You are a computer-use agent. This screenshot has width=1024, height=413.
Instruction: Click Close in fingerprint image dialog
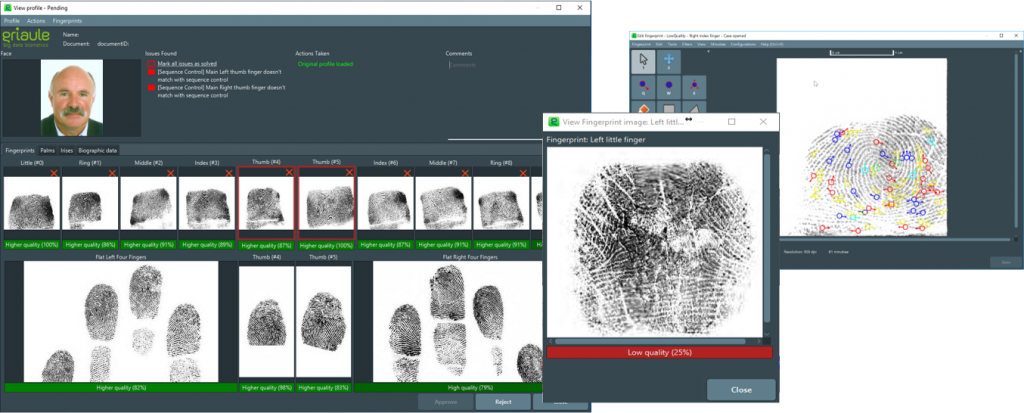pyautogui.click(x=740, y=390)
